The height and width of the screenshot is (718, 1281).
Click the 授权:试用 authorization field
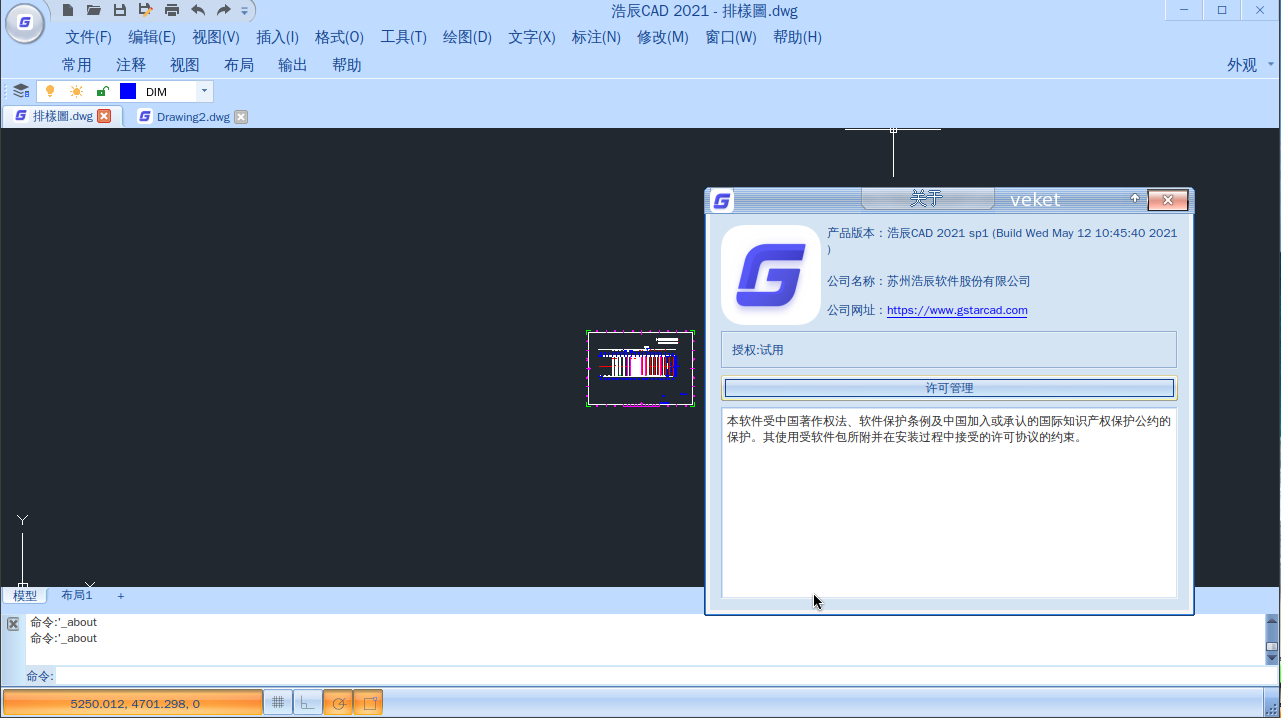[x=949, y=350]
